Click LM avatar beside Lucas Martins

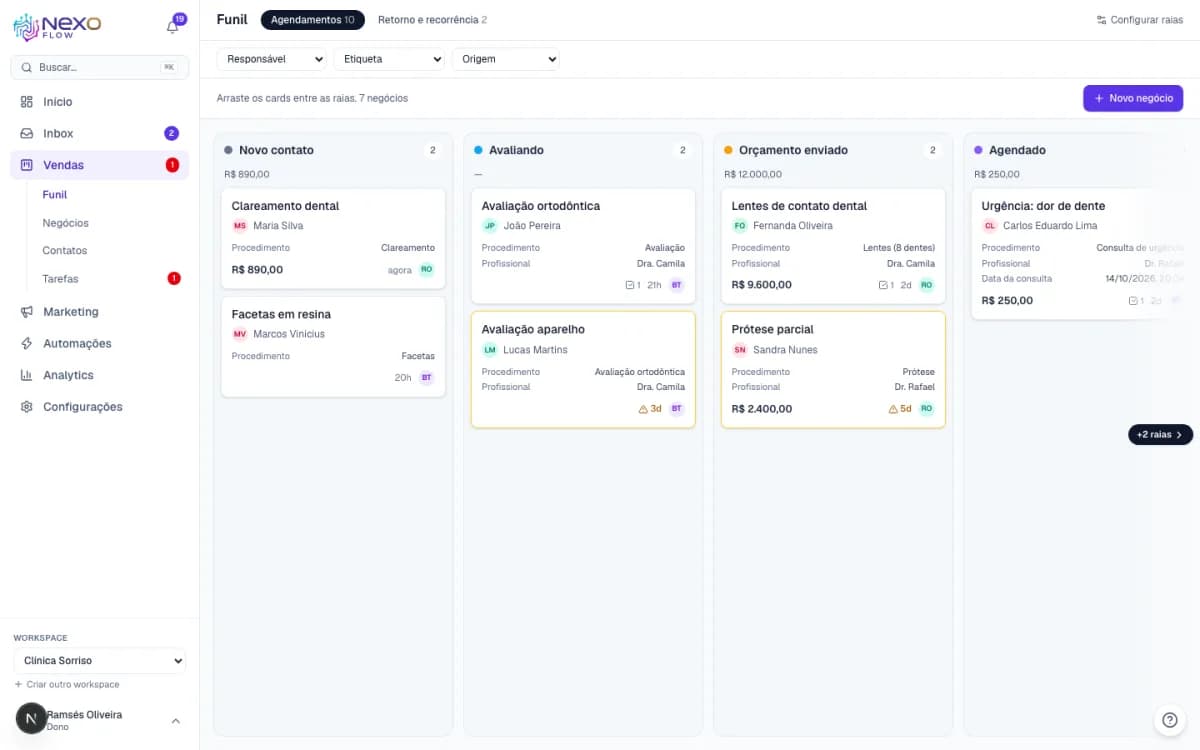[x=489, y=350]
